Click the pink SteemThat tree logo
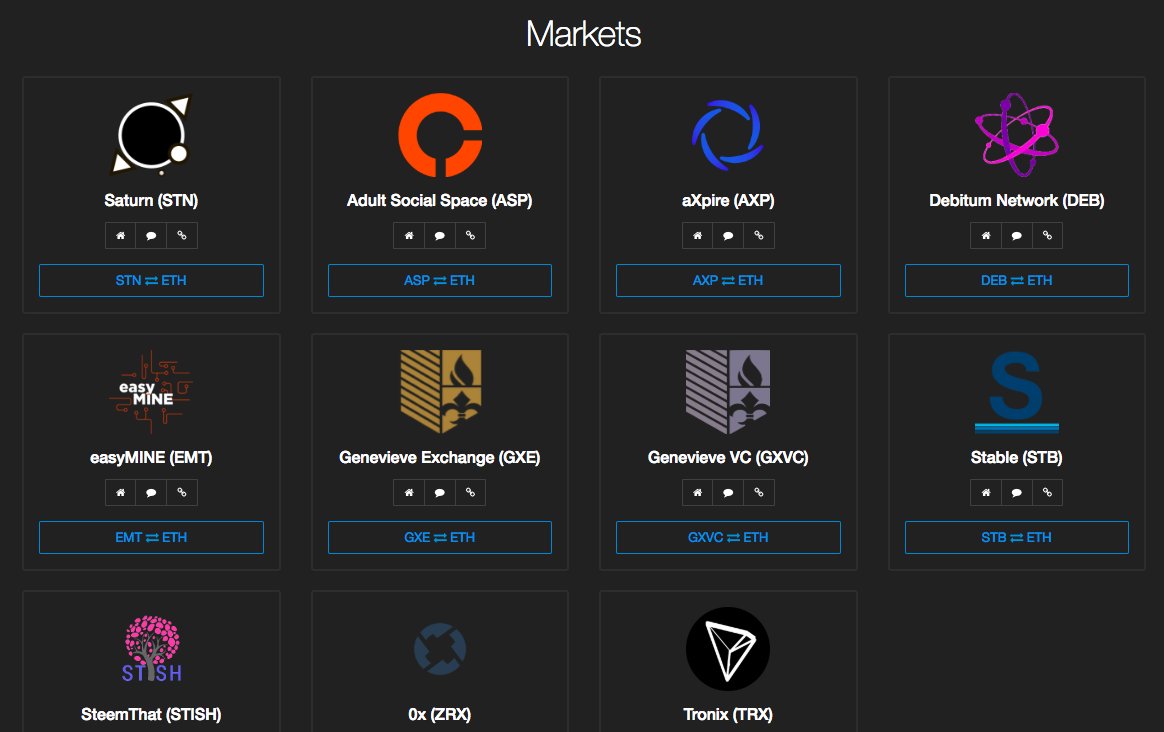Screen dimensions: 1164x732 (x=151, y=649)
